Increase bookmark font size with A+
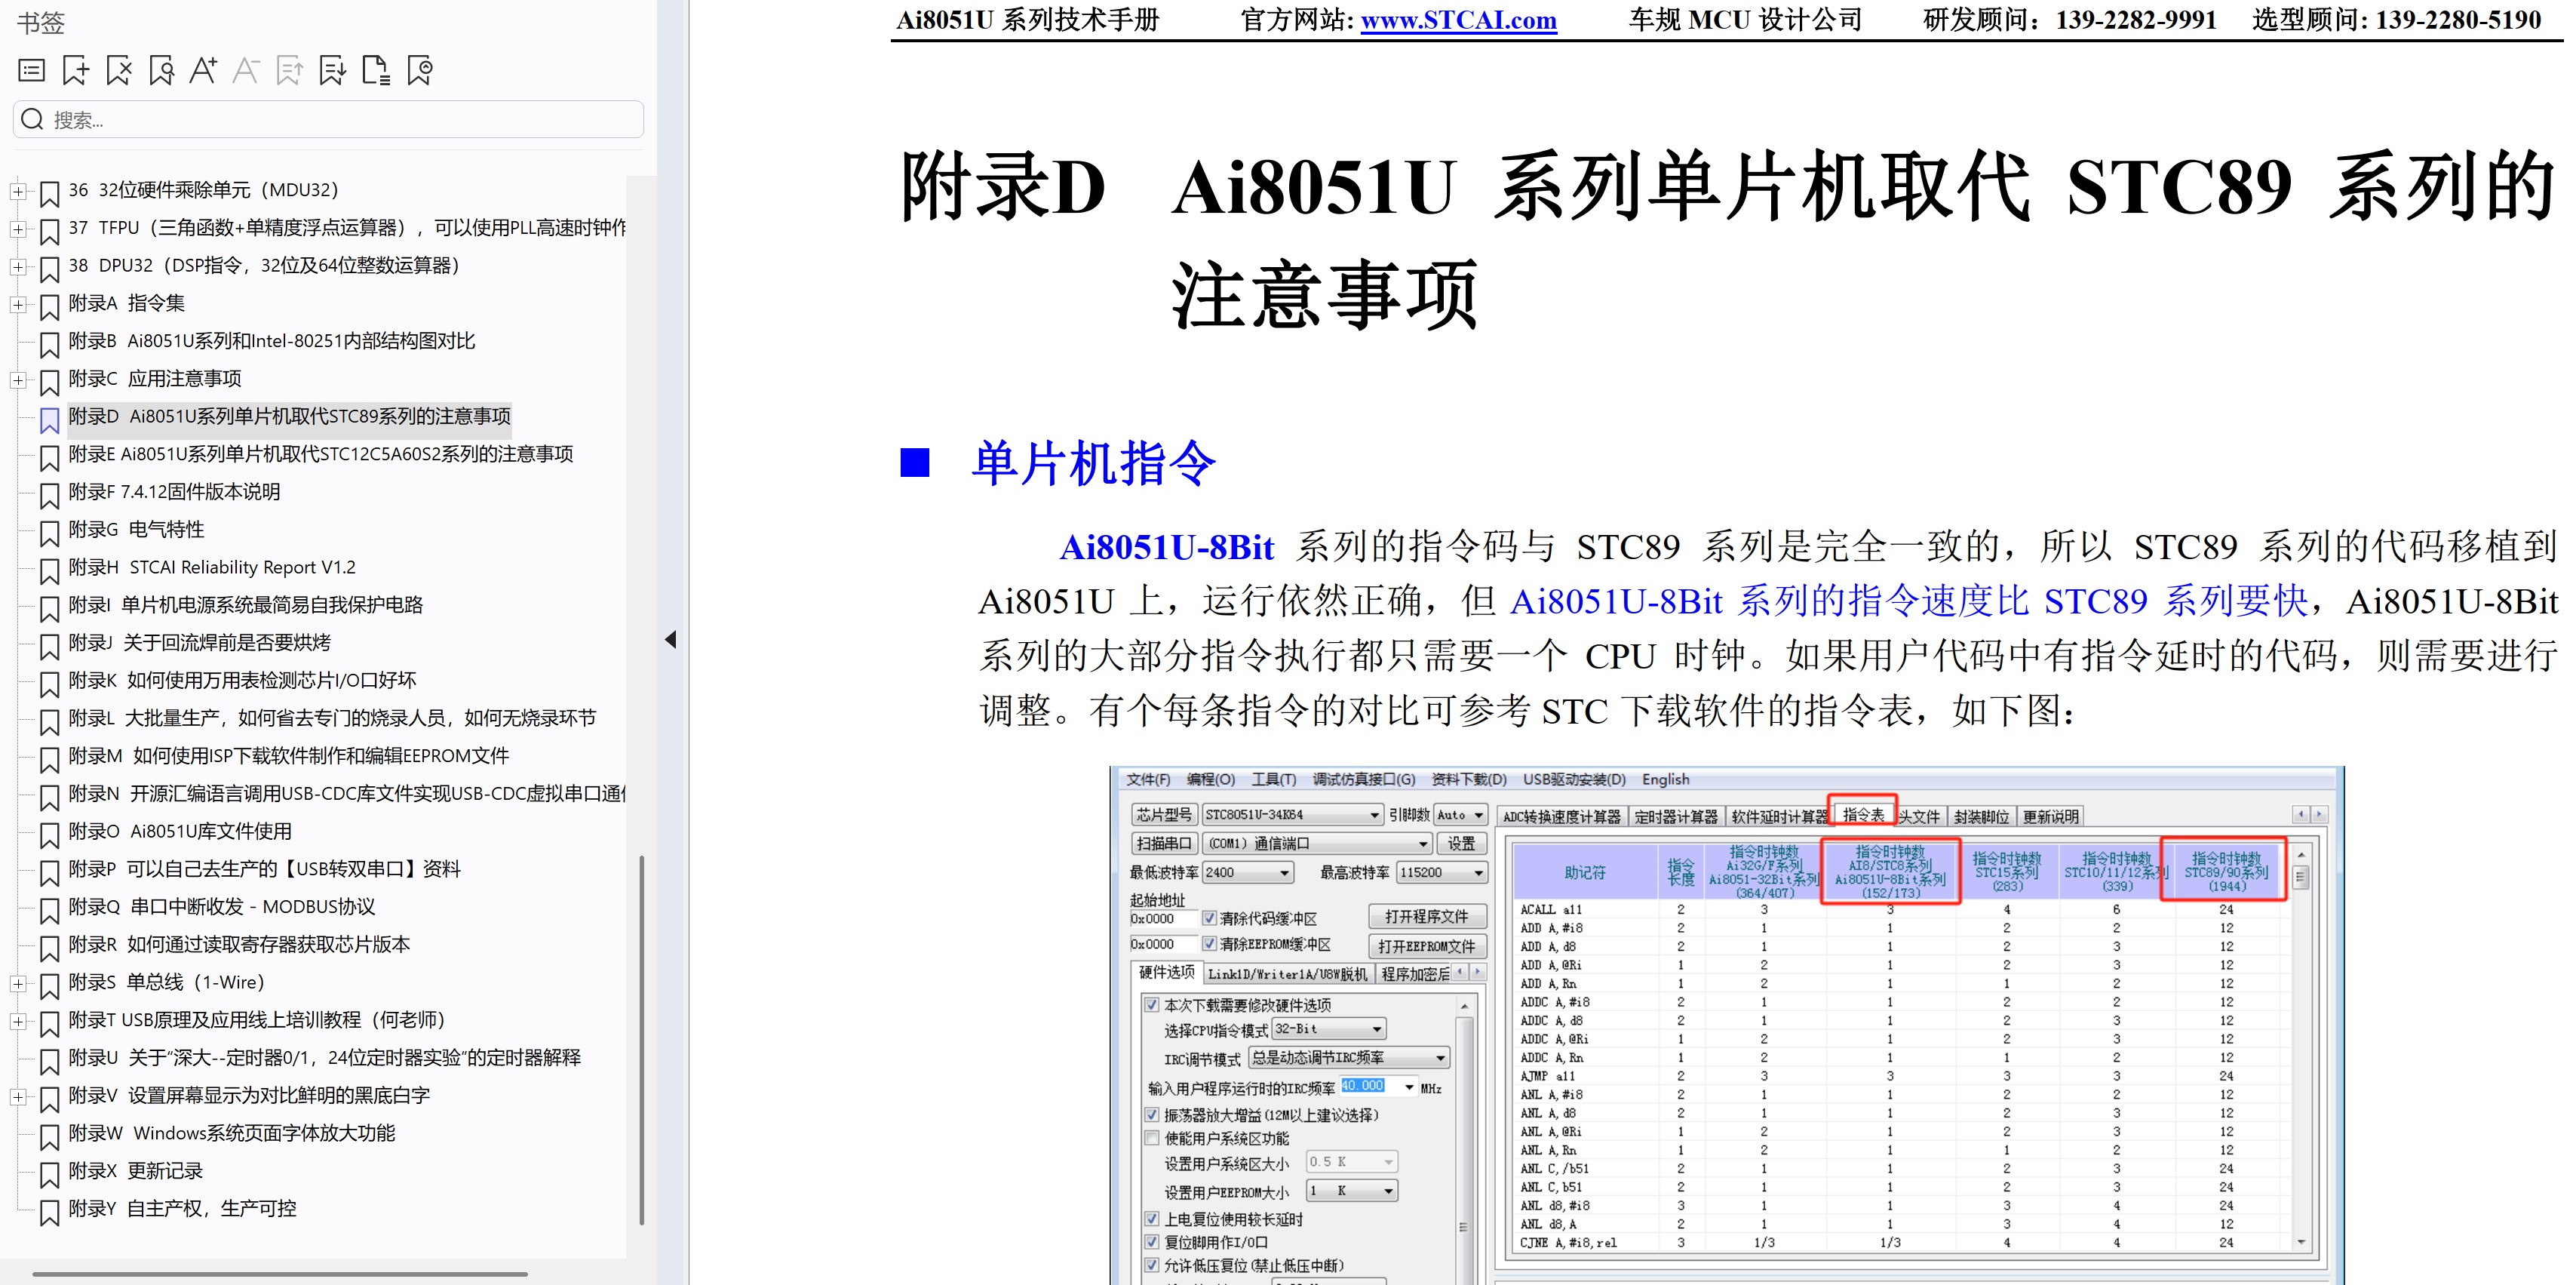Image resolution: width=2576 pixels, height=1285 pixels. (x=203, y=70)
